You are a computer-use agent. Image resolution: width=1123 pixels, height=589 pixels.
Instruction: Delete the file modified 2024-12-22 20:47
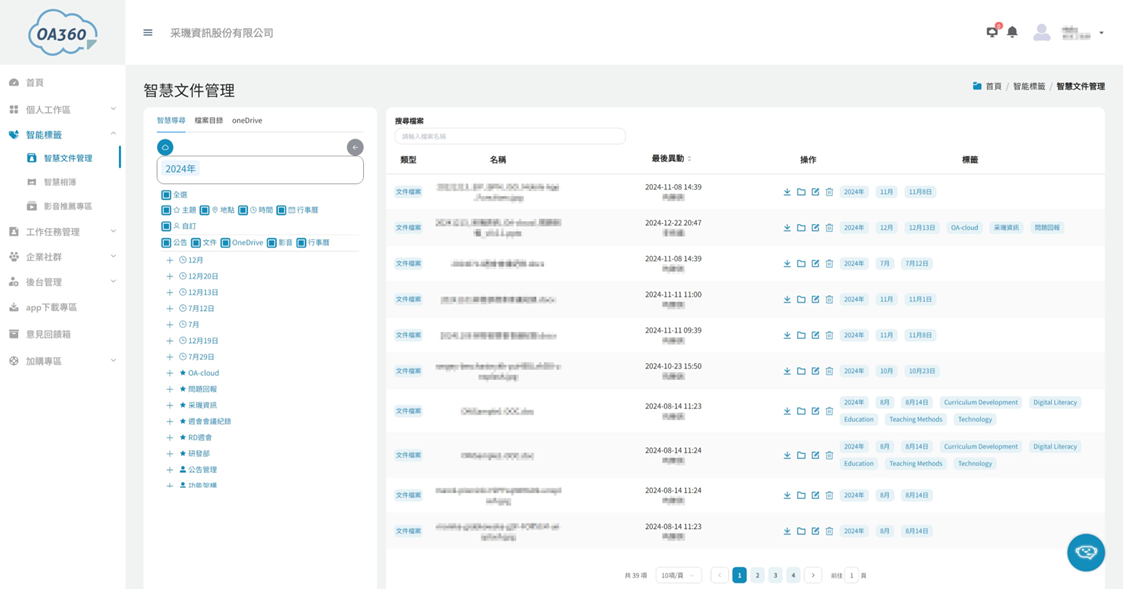(x=829, y=228)
